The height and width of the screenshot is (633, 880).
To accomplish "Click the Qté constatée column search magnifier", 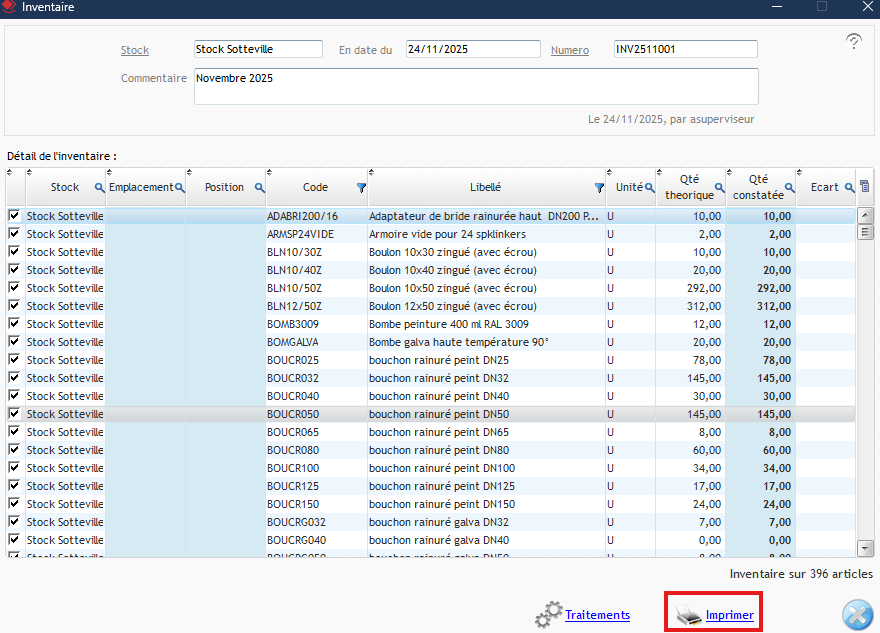I will pos(789,187).
